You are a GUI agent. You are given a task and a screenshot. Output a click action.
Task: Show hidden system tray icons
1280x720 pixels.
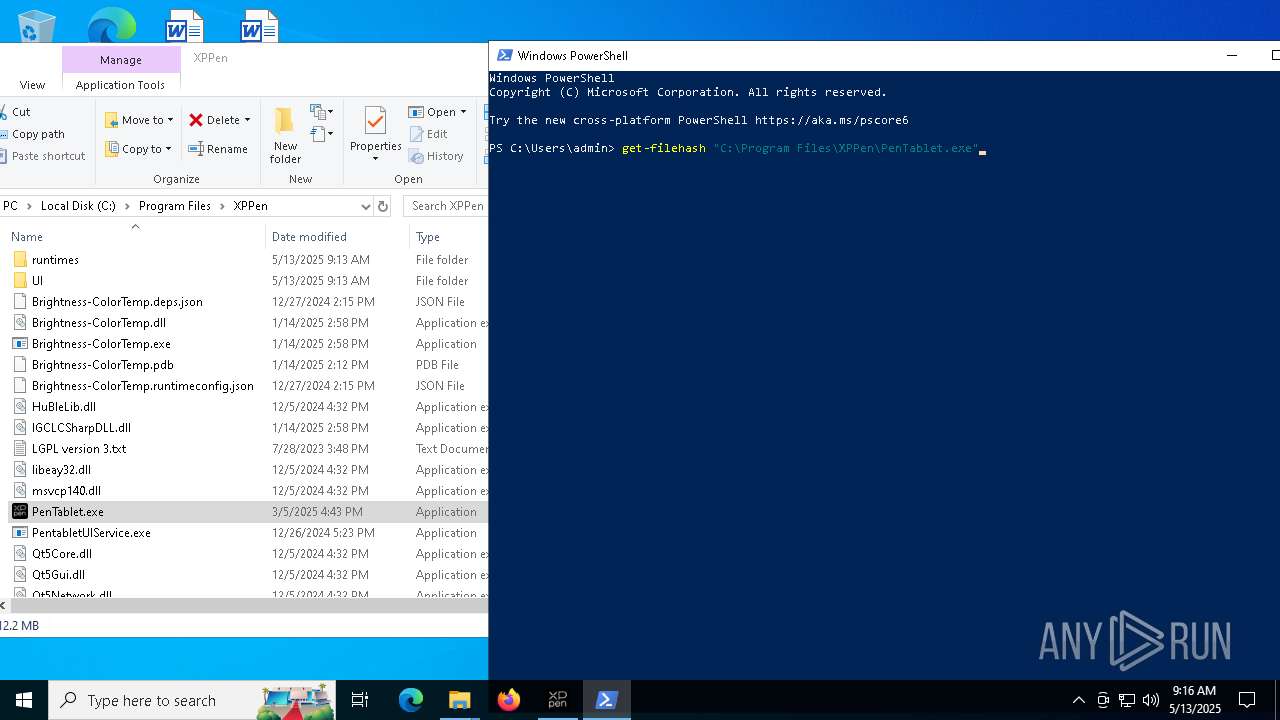[x=1078, y=700]
